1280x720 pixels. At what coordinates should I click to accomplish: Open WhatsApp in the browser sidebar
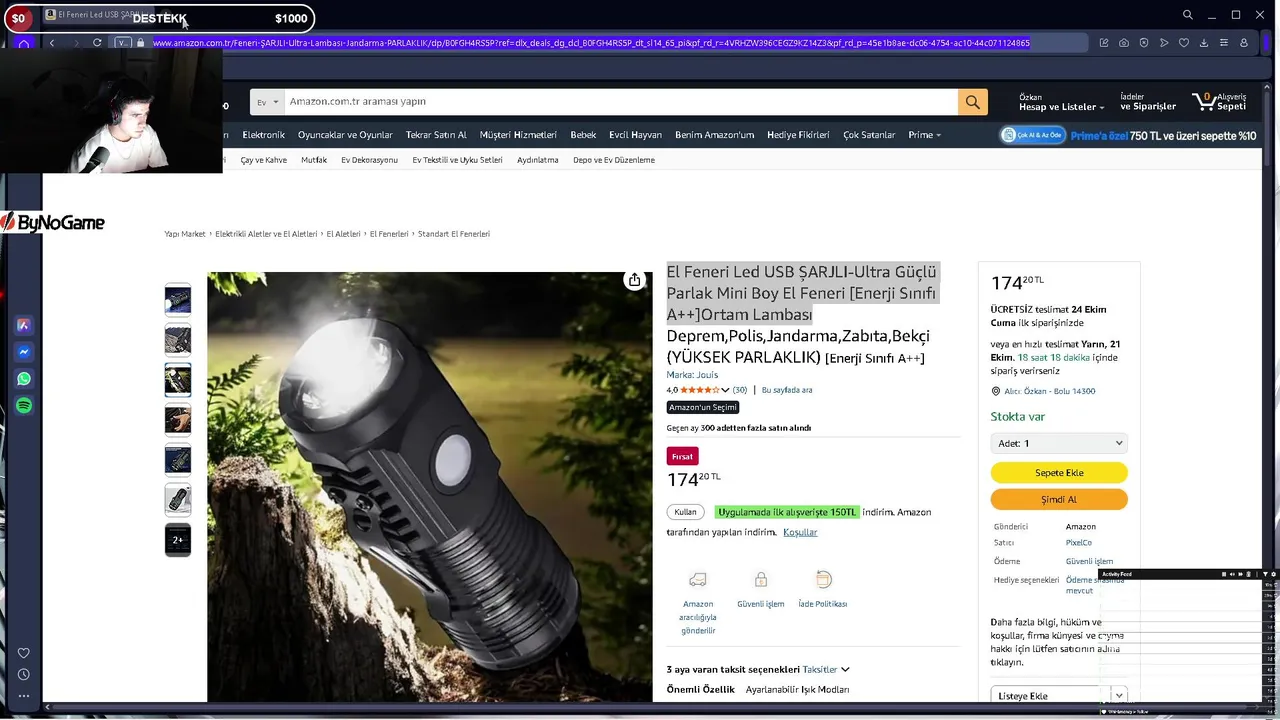coord(24,379)
